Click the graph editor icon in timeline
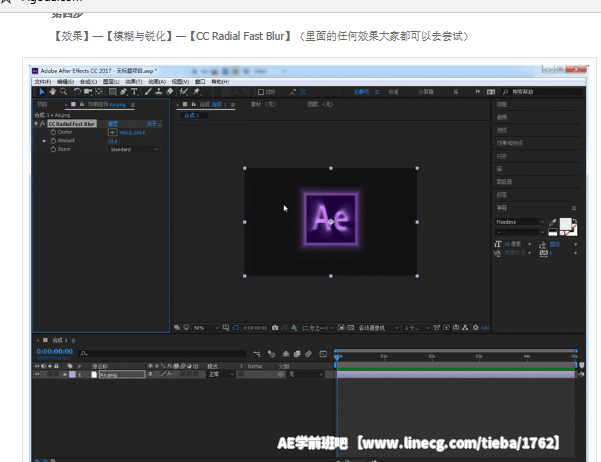The image size is (601, 462). click(x=323, y=354)
